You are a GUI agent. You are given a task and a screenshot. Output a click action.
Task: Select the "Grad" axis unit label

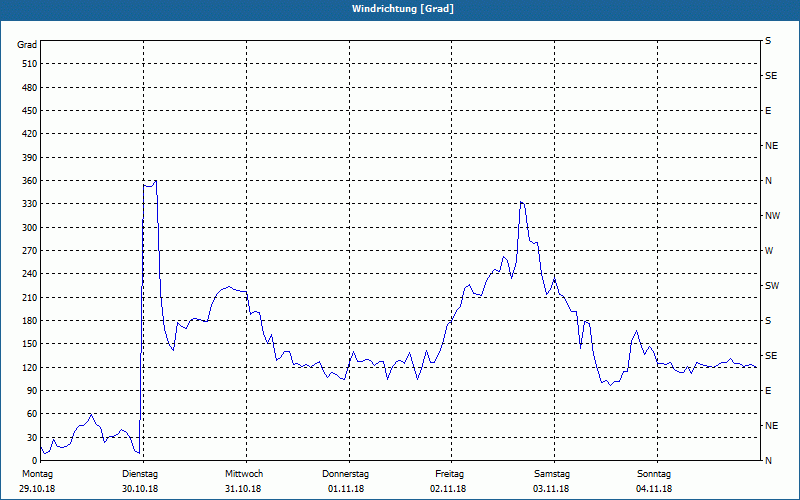point(27,45)
